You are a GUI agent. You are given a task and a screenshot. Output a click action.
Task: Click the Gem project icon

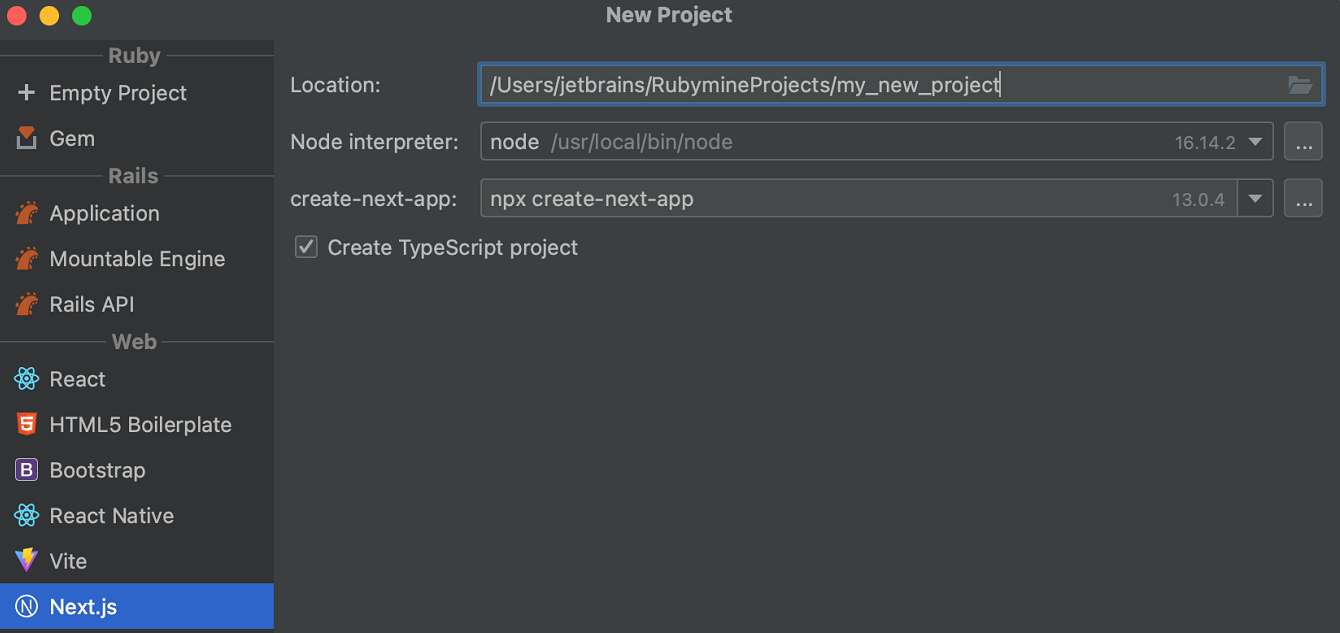[26, 139]
